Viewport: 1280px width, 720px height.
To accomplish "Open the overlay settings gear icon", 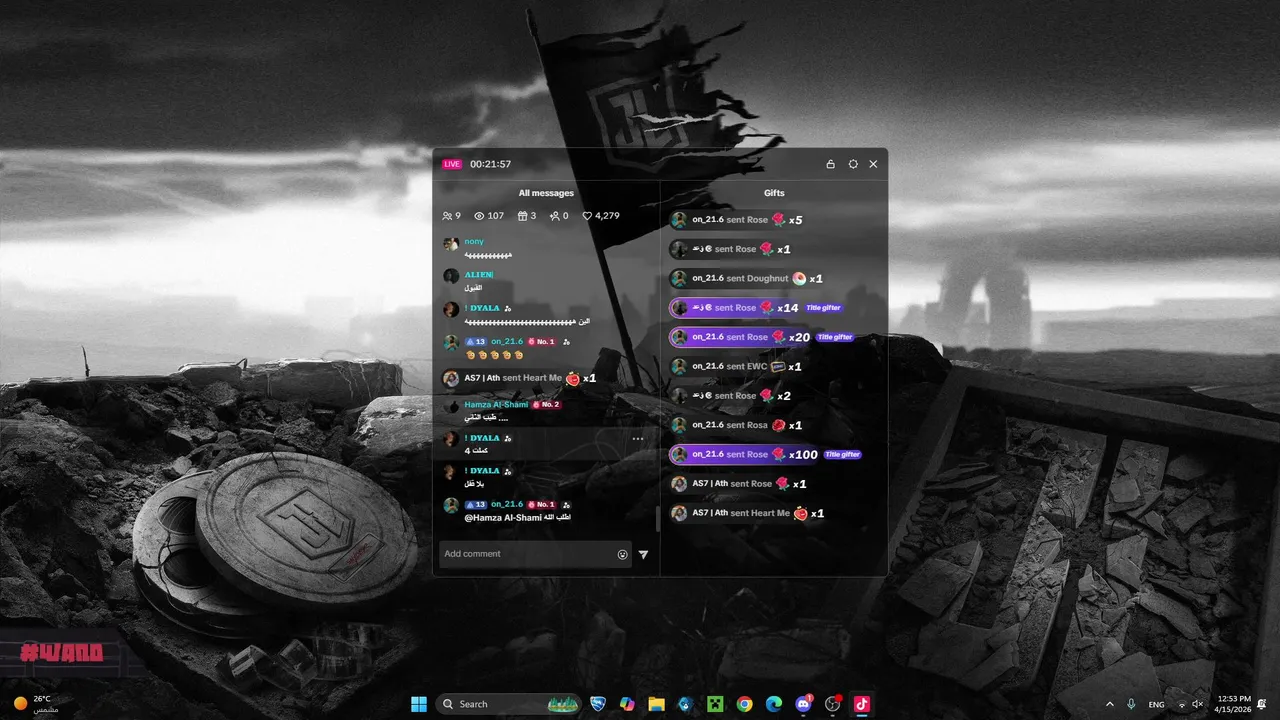I will [853, 164].
